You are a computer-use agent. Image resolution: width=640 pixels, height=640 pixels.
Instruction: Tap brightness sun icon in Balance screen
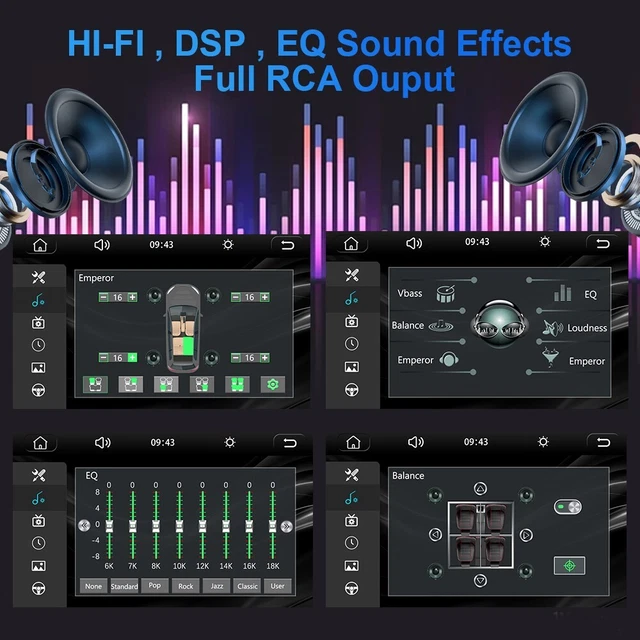click(x=542, y=442)
